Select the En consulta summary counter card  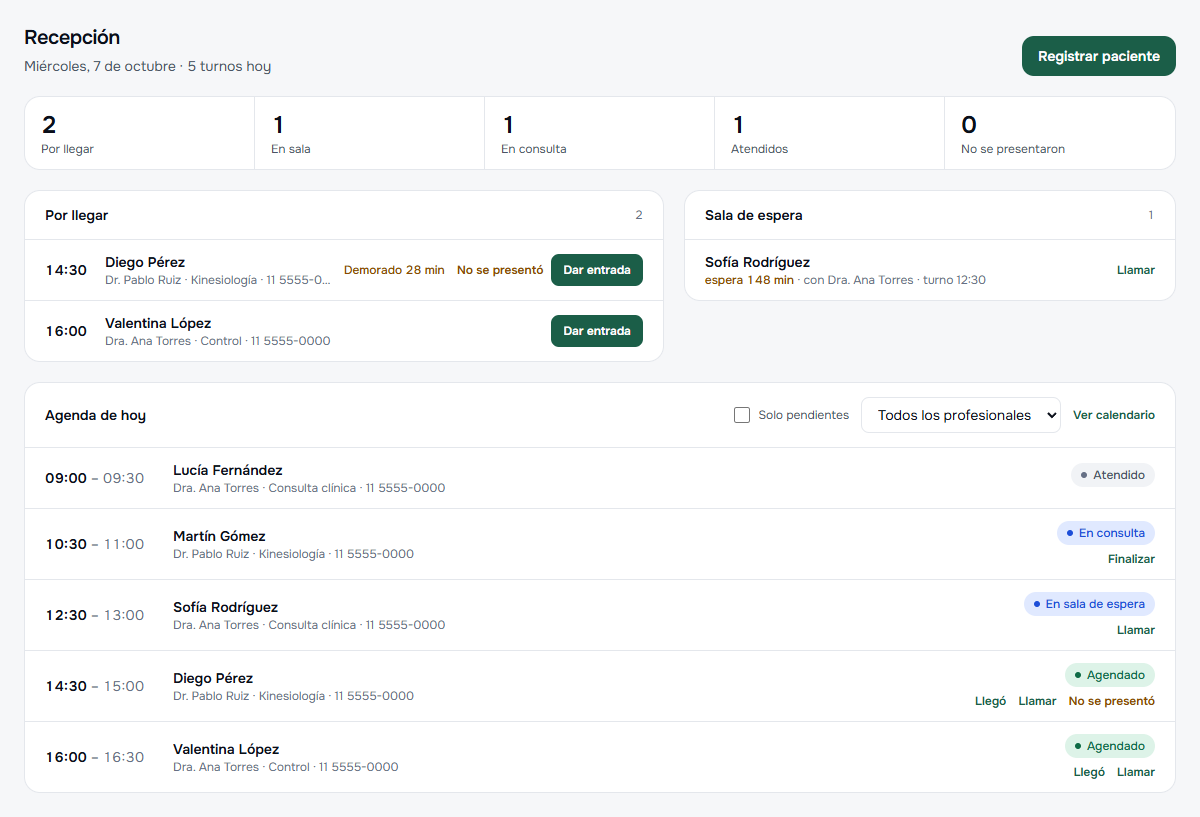pyautogui.click(x=600, y=133)
